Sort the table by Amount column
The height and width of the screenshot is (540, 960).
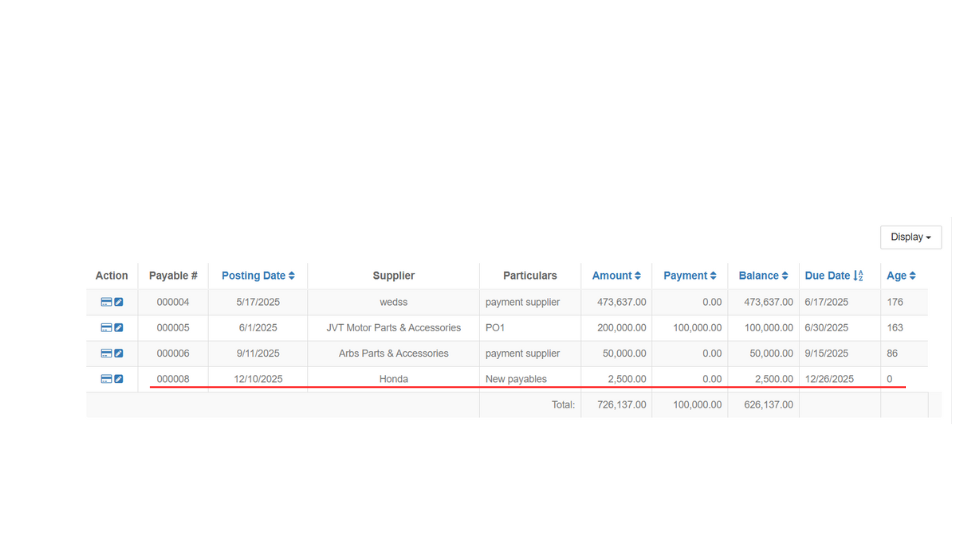tap(616, 276)
